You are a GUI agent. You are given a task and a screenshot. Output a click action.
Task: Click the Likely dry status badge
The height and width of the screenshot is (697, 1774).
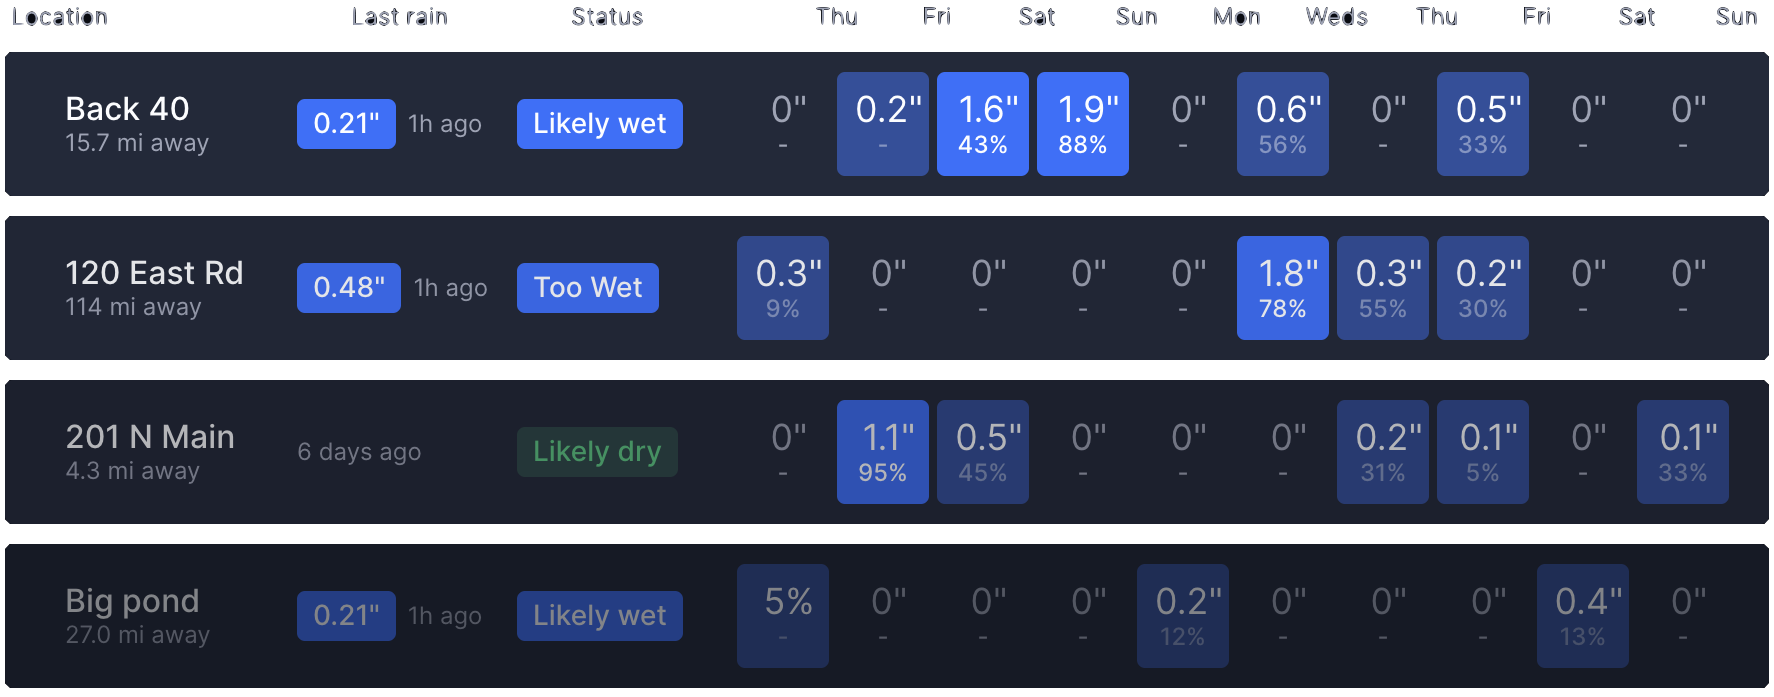(597, 452)
